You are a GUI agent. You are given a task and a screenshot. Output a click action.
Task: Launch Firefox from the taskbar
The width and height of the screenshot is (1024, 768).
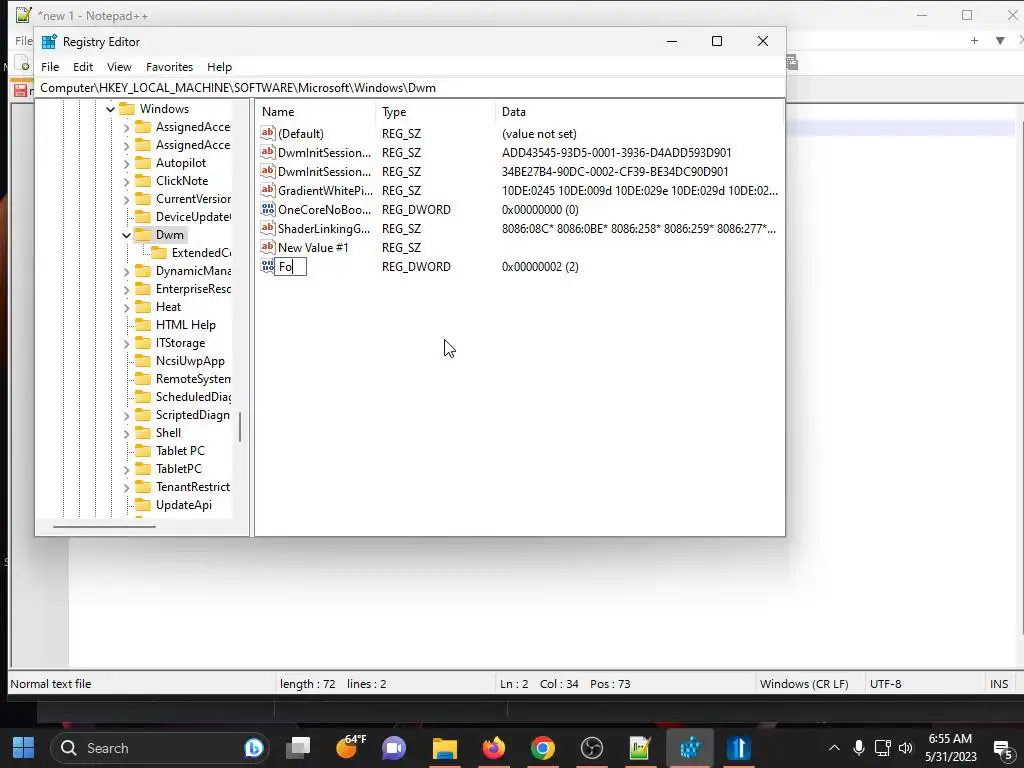click(494, 748)
